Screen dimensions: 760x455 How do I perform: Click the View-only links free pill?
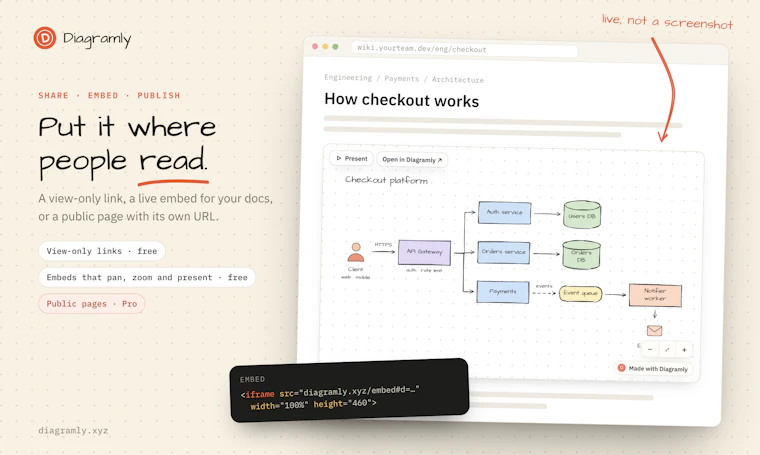pyautogui.click(x=102, y=251)
